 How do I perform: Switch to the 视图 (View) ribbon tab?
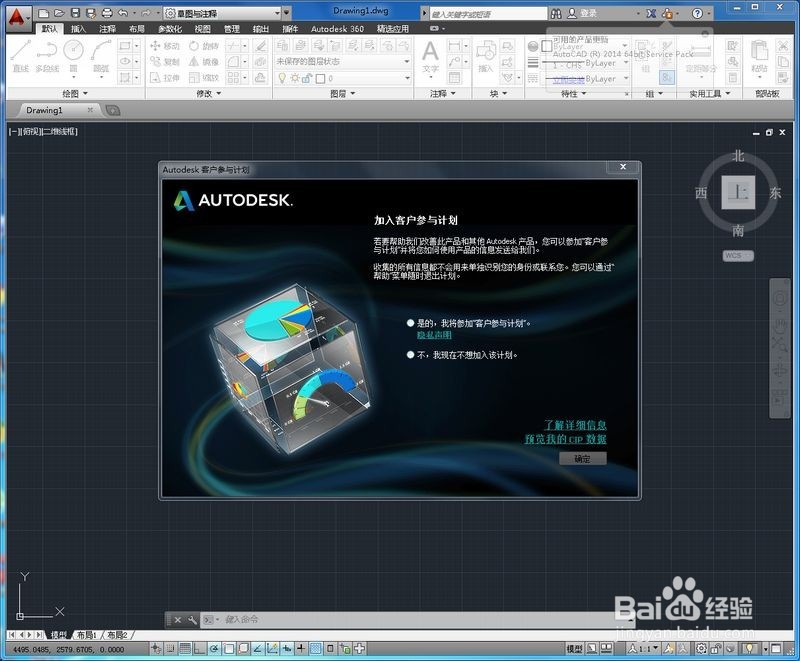[x=202, y=29]
